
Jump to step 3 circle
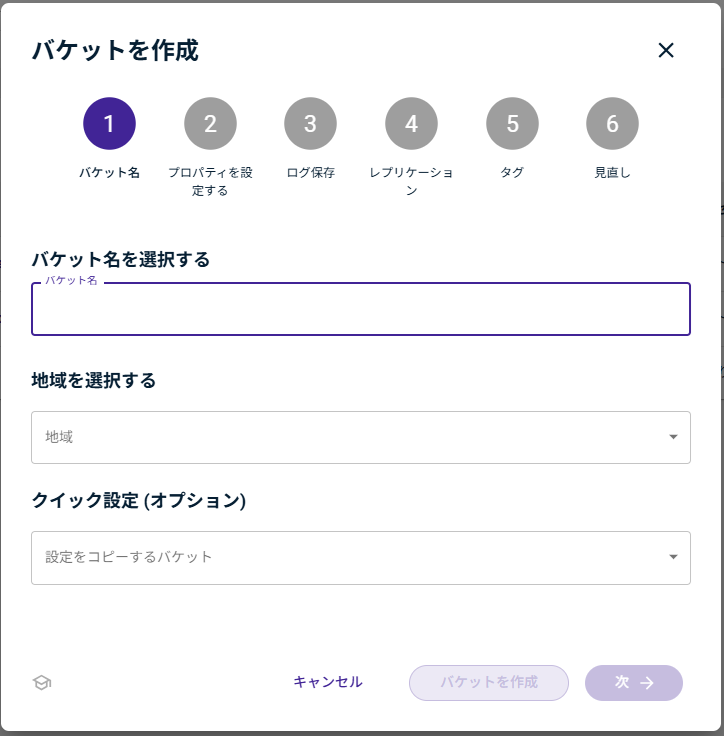310,123
